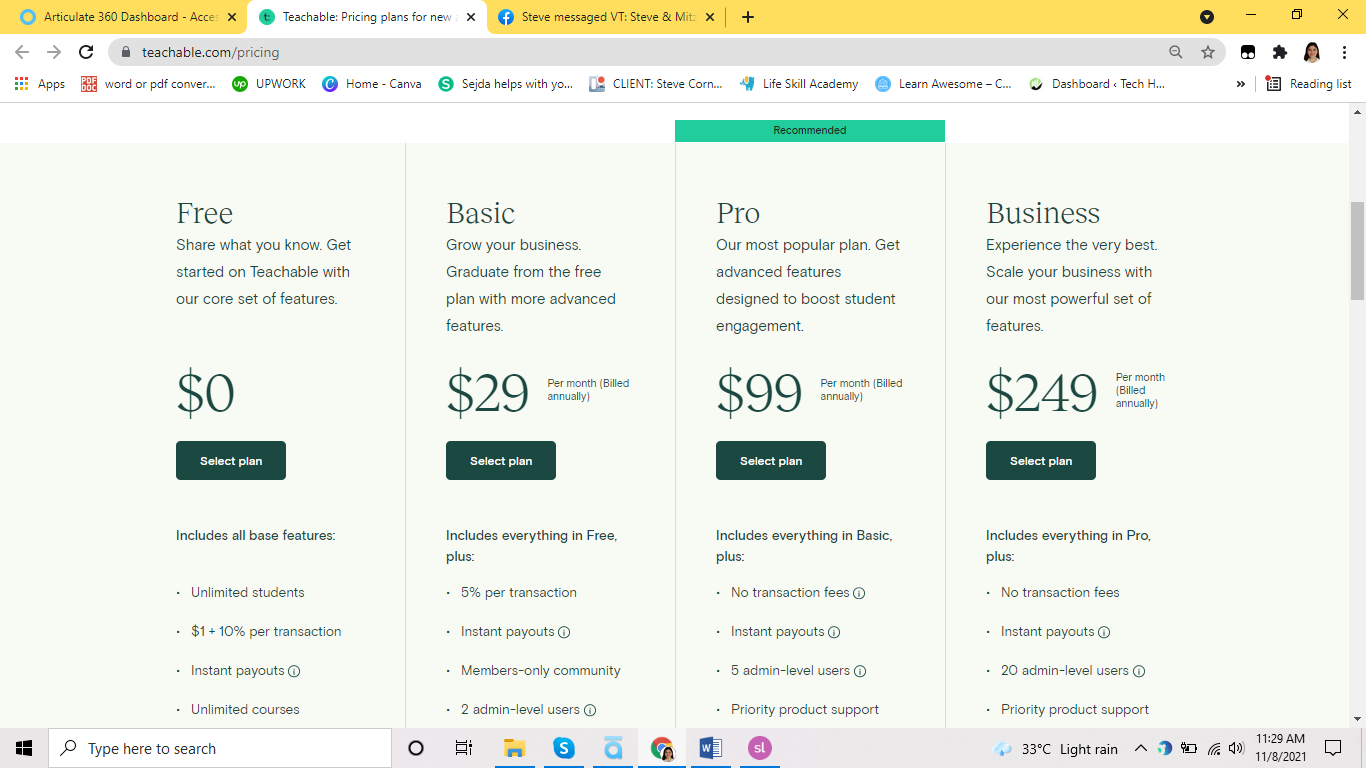
Task: Open the weather widget showing 33°C Light rain
Action: [1055, 748]
